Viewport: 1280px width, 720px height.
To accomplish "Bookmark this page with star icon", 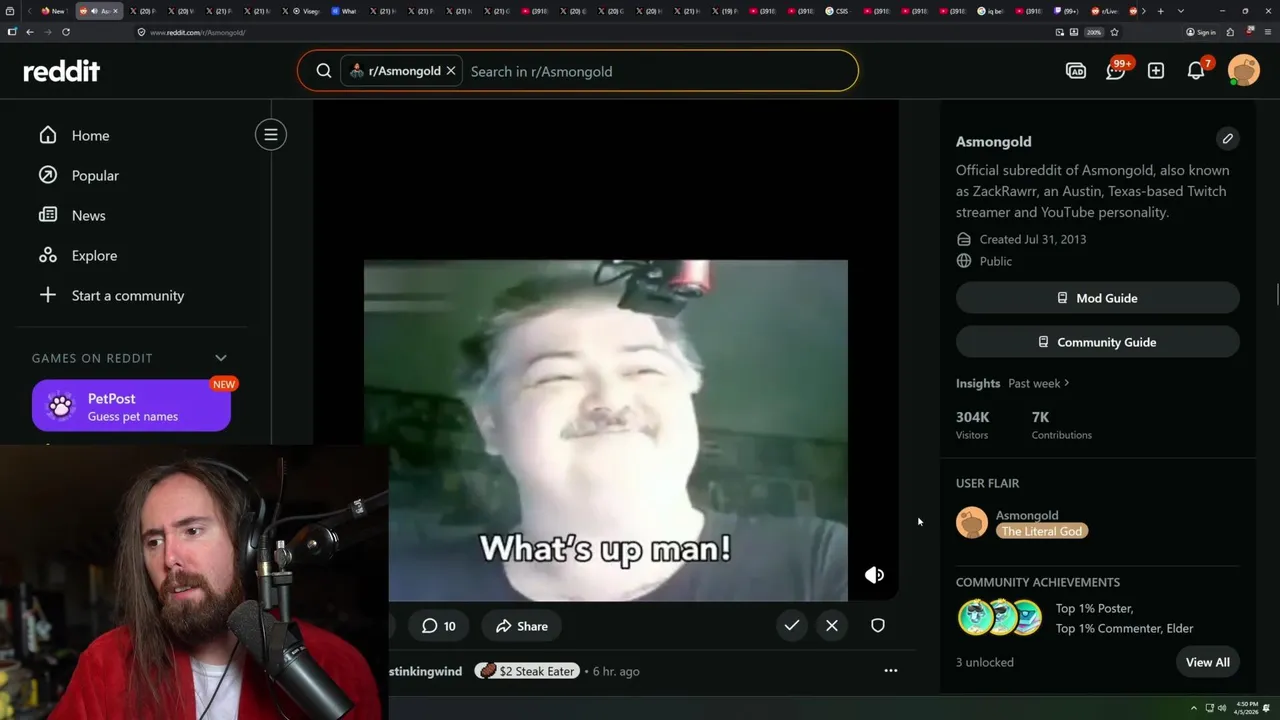I will [1114, 32].
